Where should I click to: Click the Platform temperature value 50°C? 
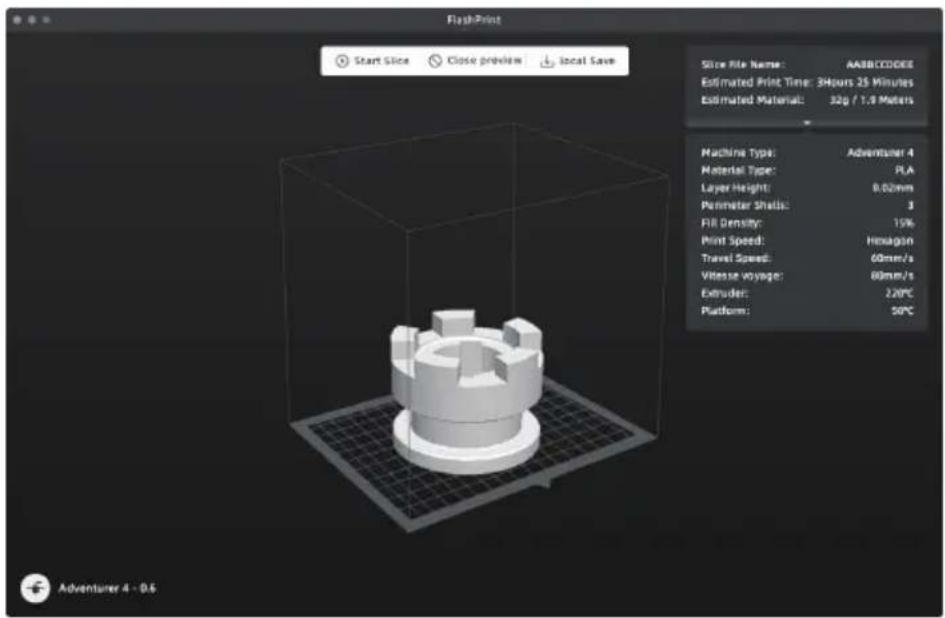click(902, 311)
